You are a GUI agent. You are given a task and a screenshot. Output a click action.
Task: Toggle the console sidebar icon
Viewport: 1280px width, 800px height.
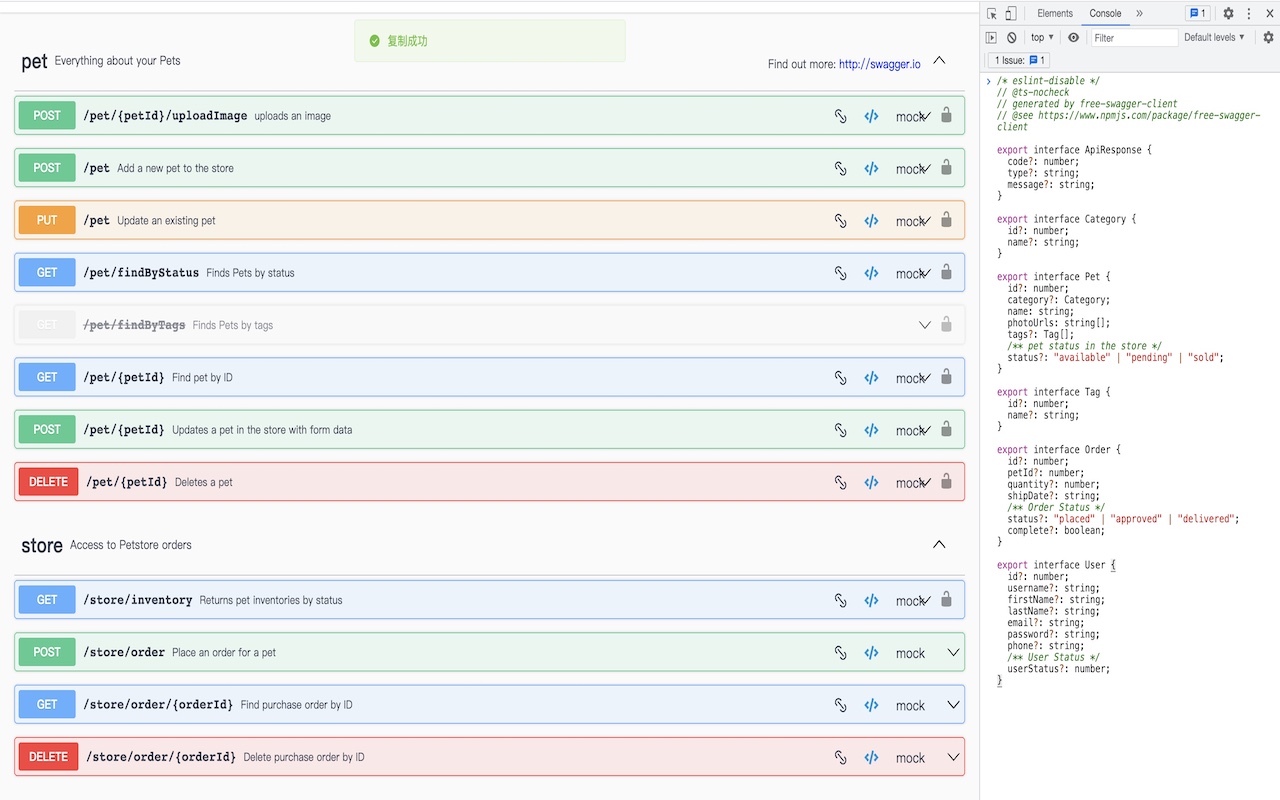(991, 37)
